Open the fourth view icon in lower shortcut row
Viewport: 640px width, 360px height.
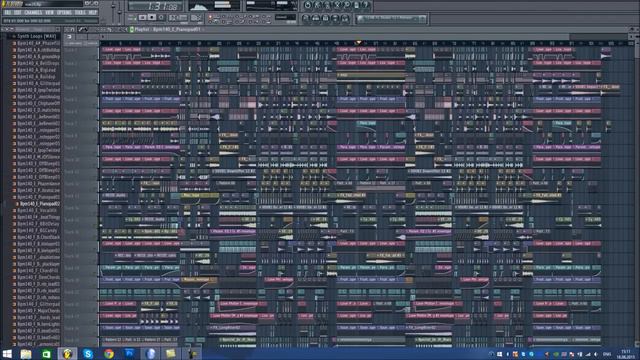(336, 18)
